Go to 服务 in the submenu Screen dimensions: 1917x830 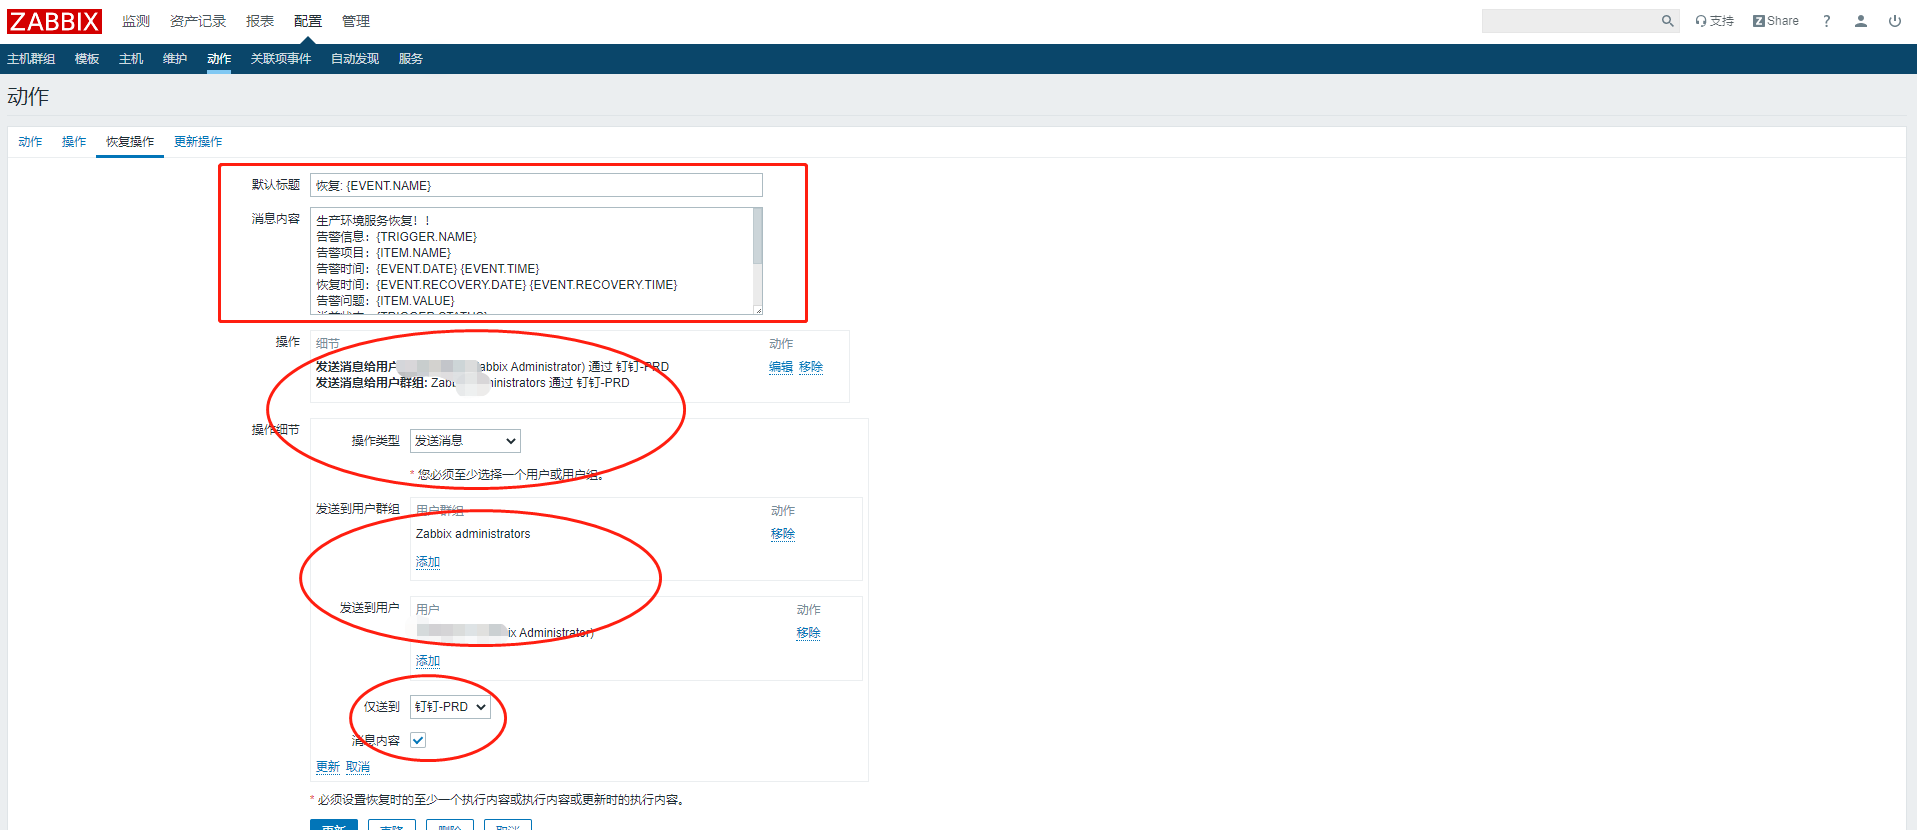point(411,59)
